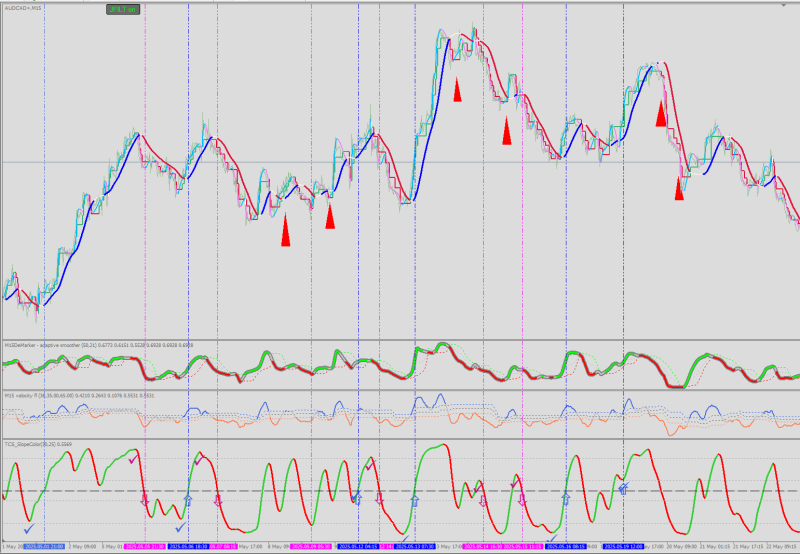This screenshot has height=554, width=800.
Task: Select the 2025.05.05 21:00 magenta time label
Action: pos(144,546)
